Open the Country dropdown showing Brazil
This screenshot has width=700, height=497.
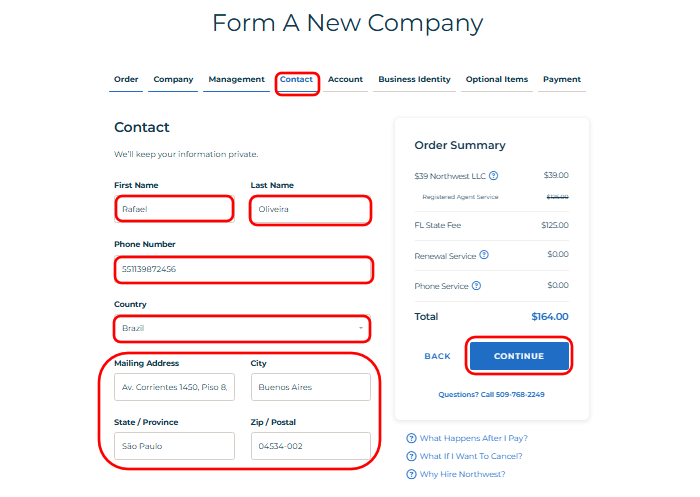pyautogui.click(x=242, y=328)
